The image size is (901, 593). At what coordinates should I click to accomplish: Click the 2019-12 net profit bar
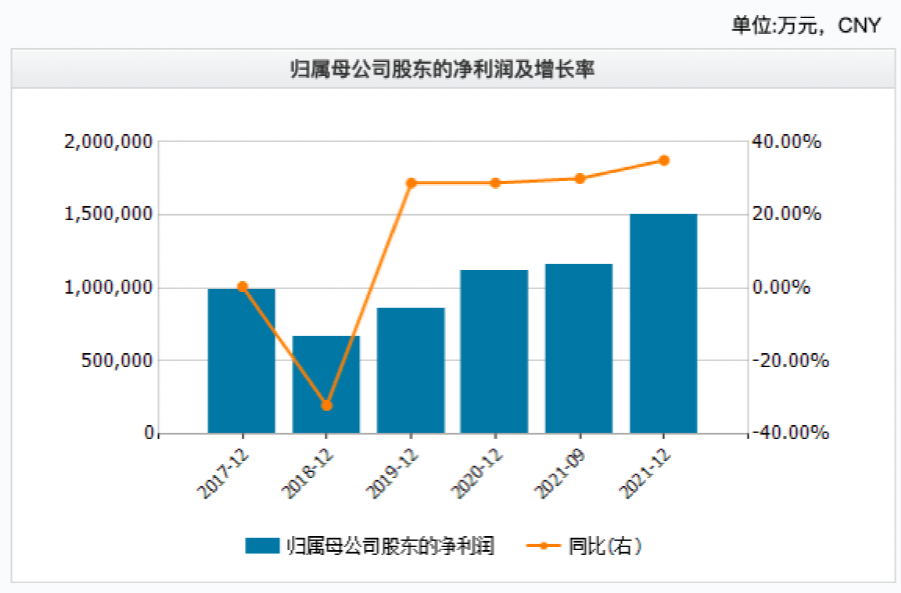pyautogui.click(x=411, y=371)
